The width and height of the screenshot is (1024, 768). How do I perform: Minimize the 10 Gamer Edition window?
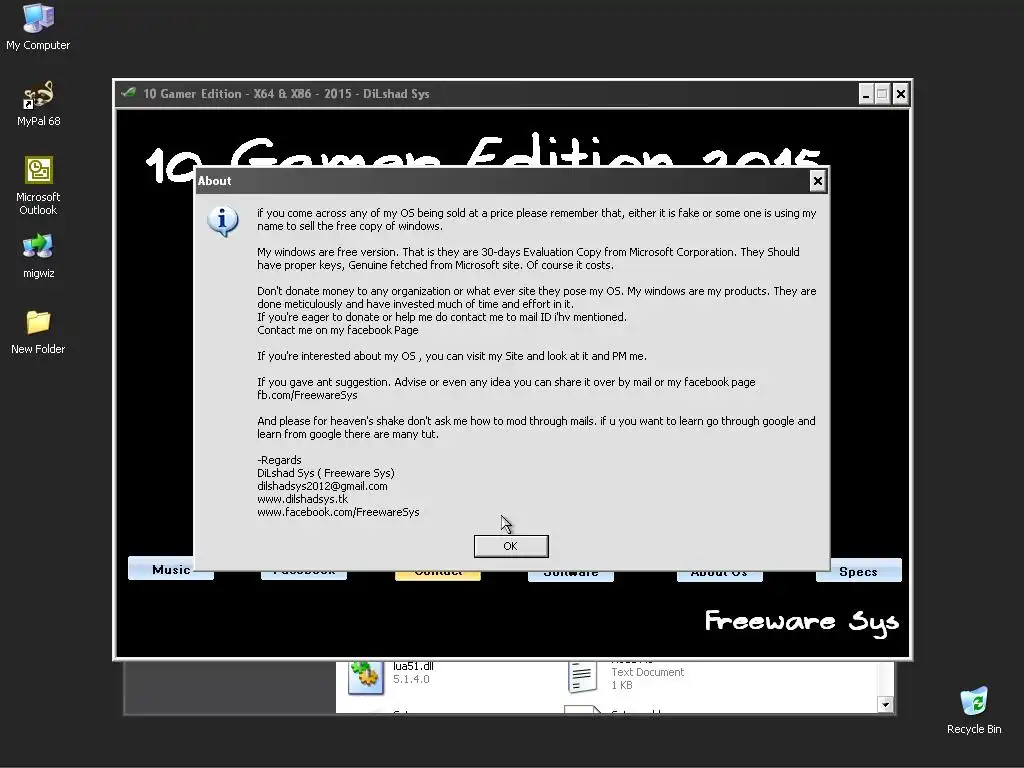click(865, 94)
